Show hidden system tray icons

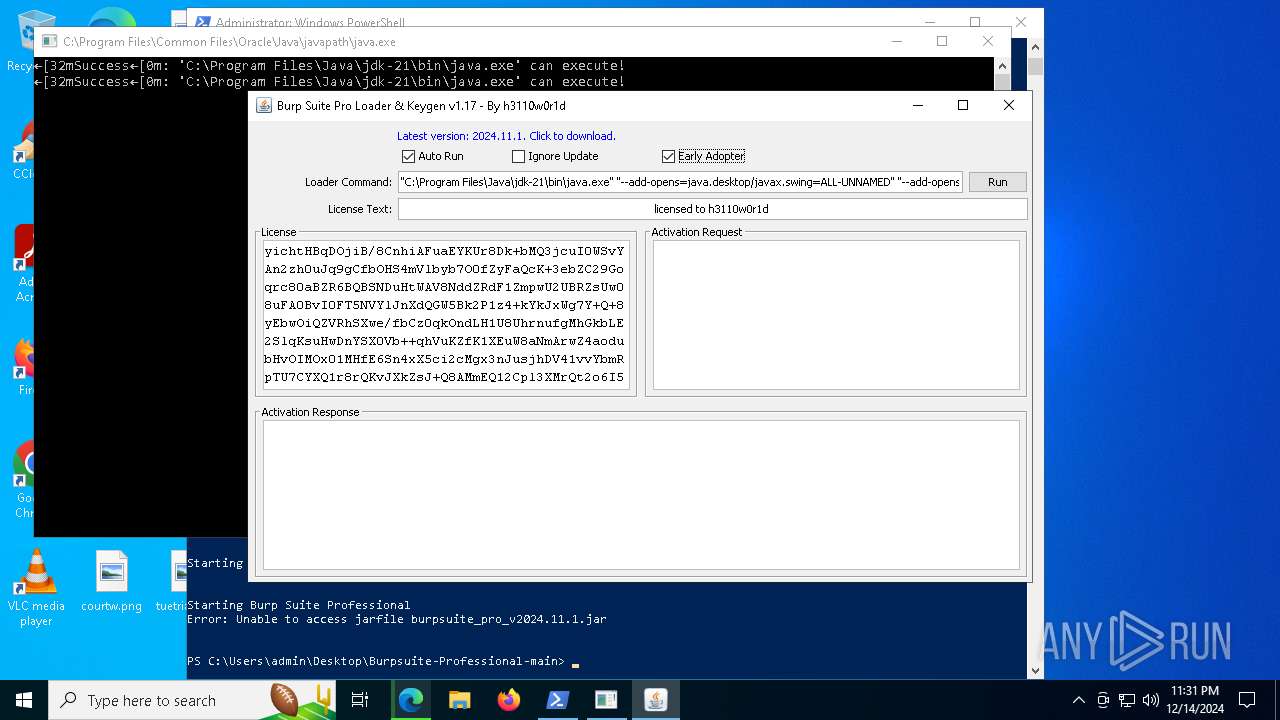click(1078, 700)
